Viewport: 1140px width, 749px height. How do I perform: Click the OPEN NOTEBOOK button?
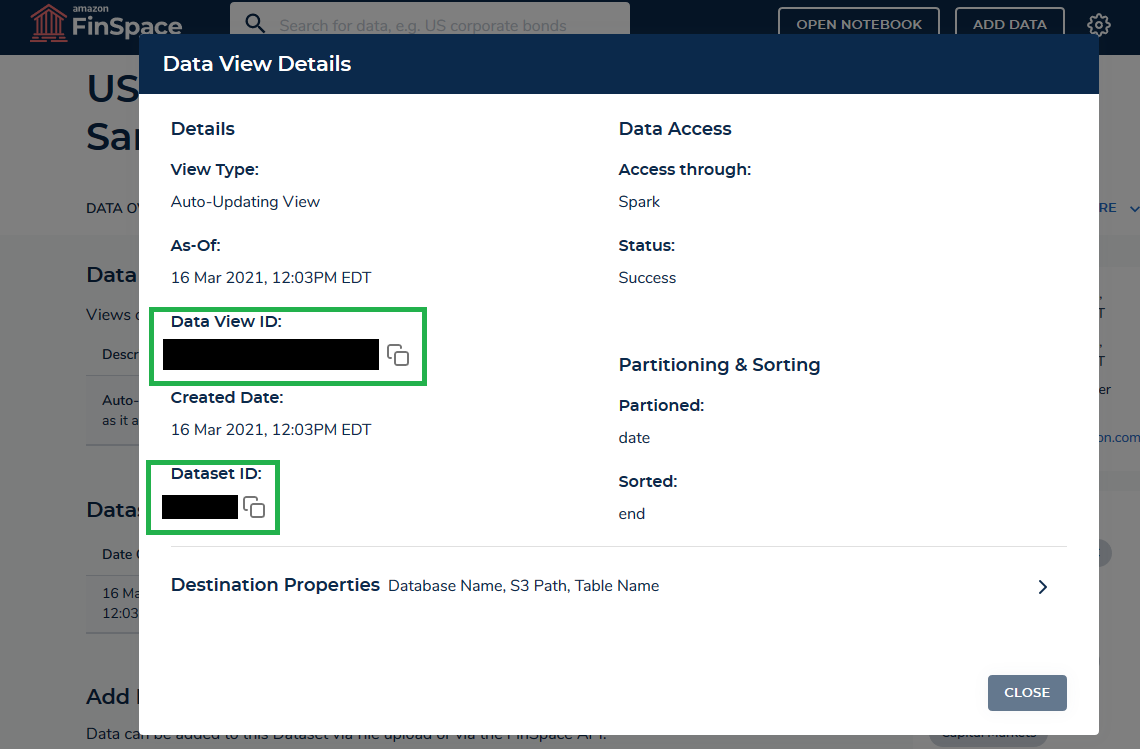coord(858,23)
